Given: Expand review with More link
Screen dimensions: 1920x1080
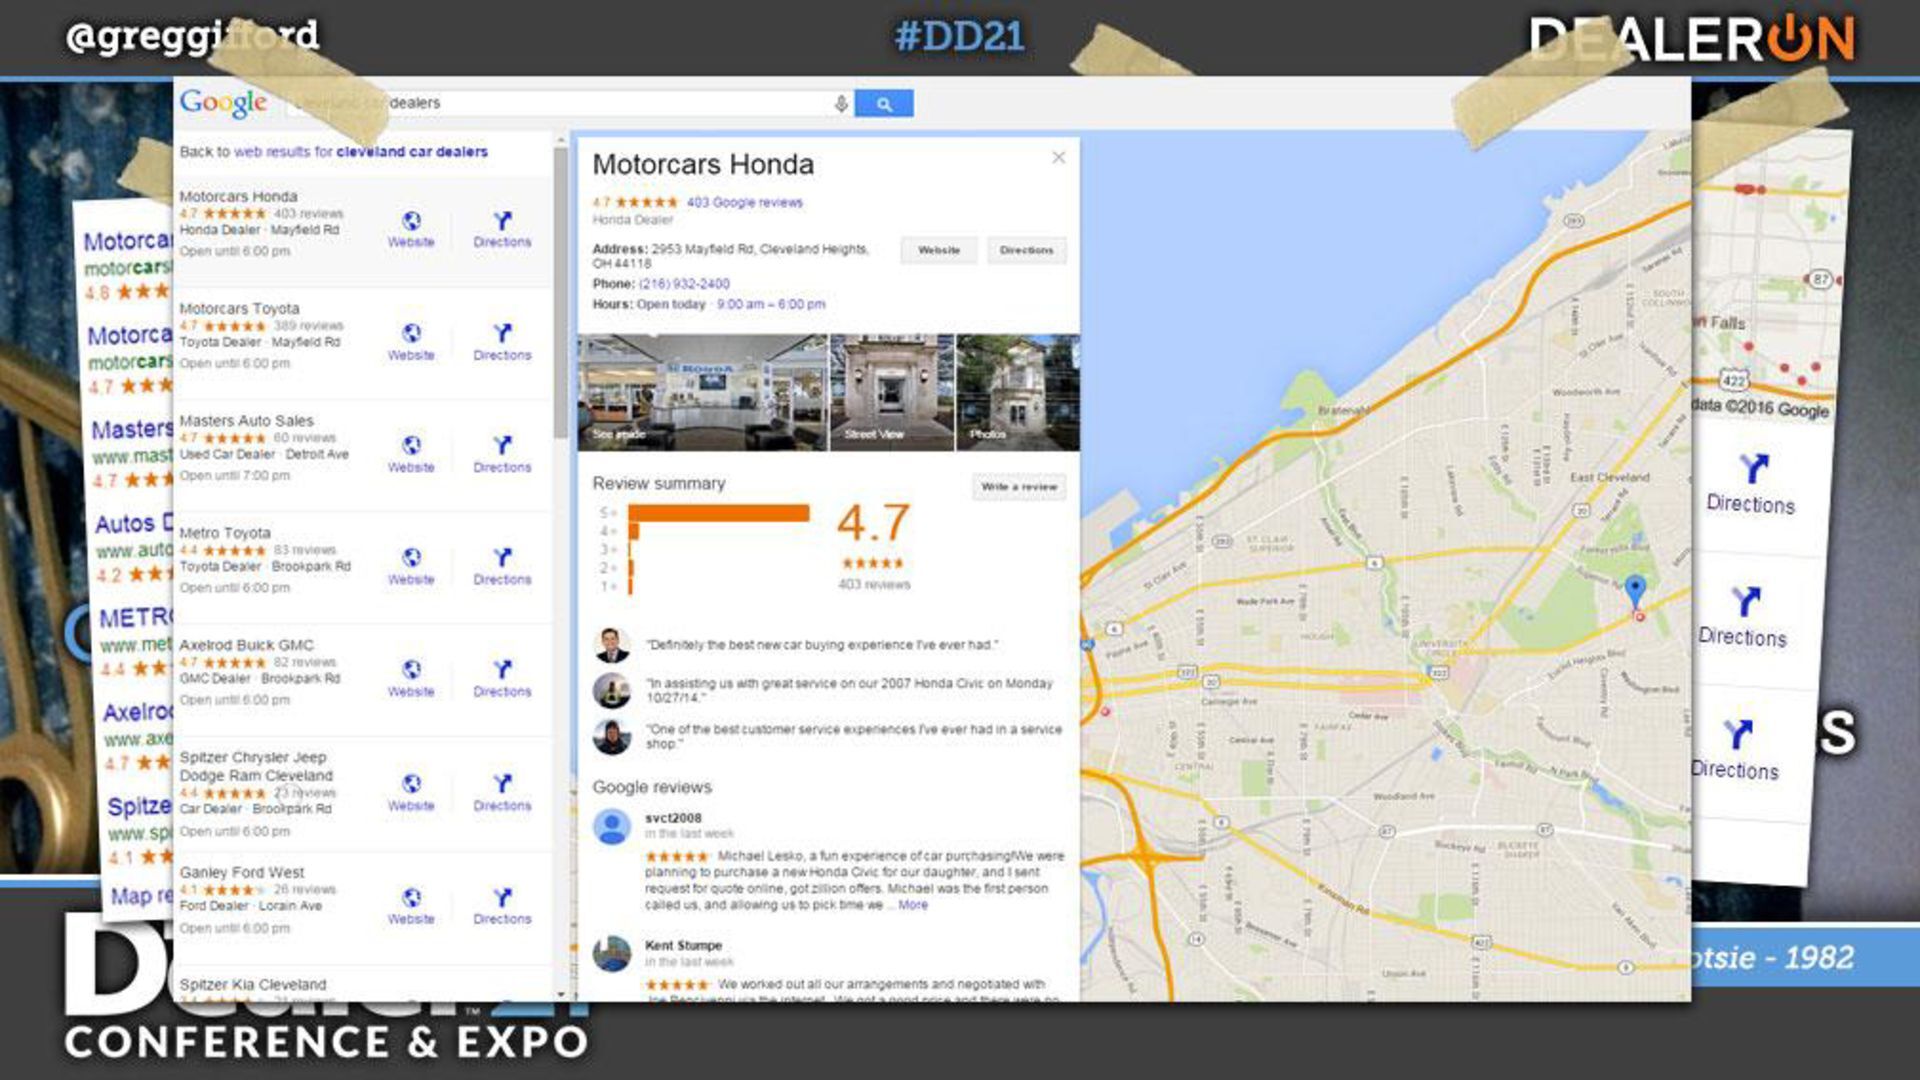Looking at the screenshot, I should pos(913,905).
